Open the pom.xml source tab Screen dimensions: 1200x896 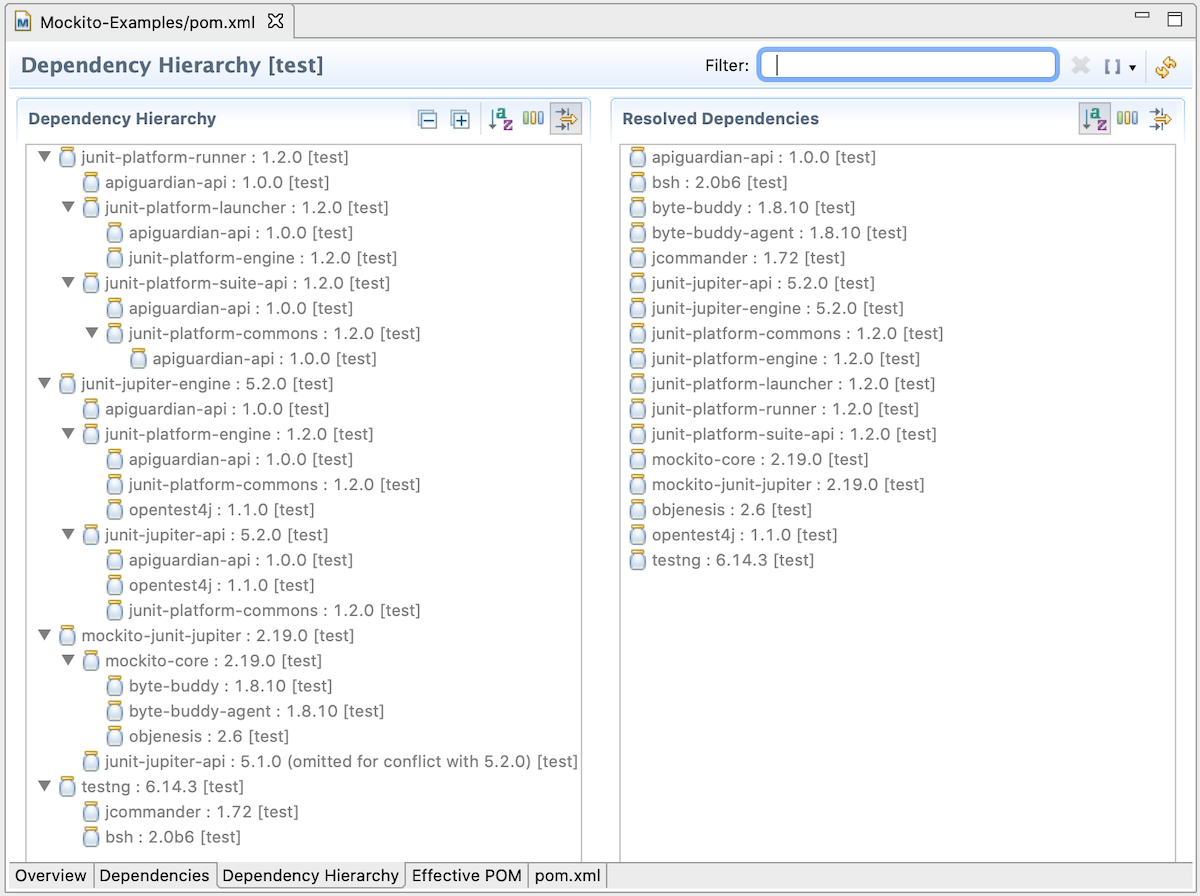tap(568, 875)
